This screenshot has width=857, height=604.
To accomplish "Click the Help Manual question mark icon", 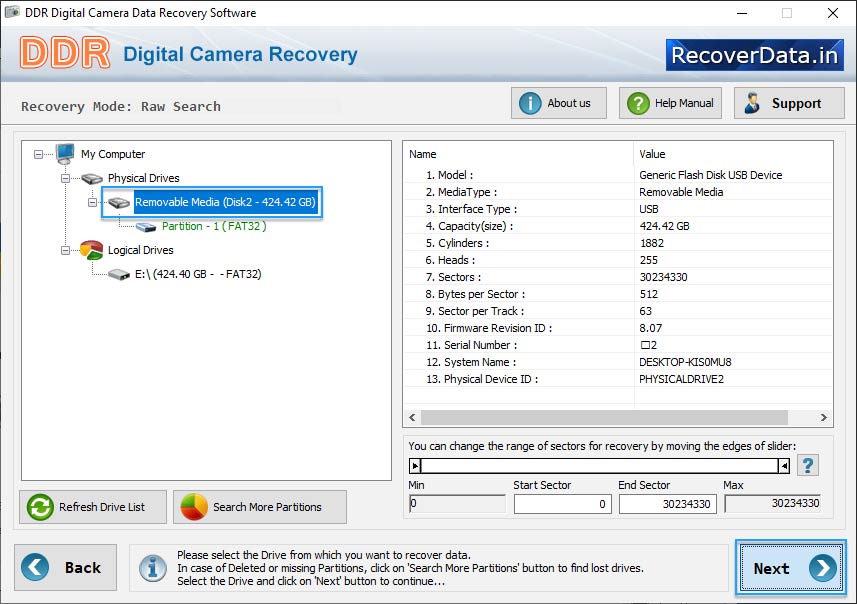I will tap(638, 103).
